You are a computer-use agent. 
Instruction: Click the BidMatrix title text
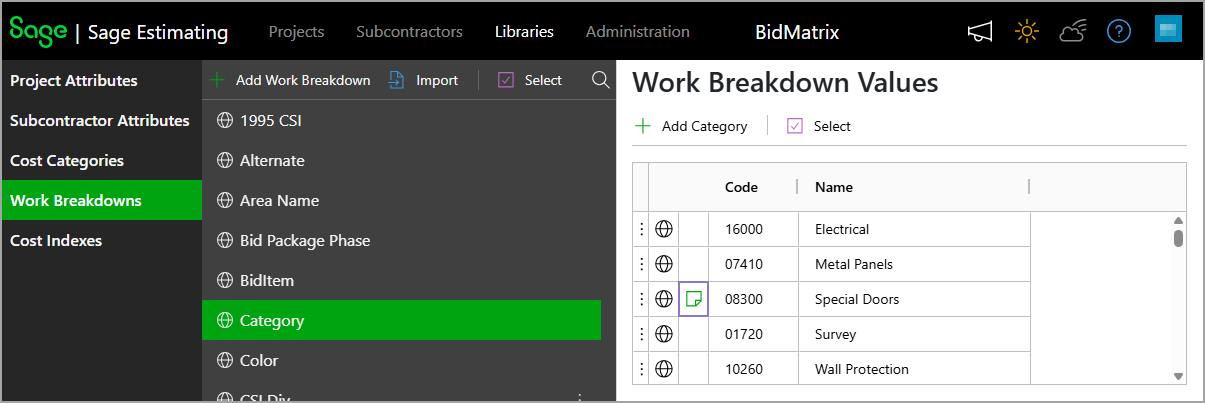point(797,32)
